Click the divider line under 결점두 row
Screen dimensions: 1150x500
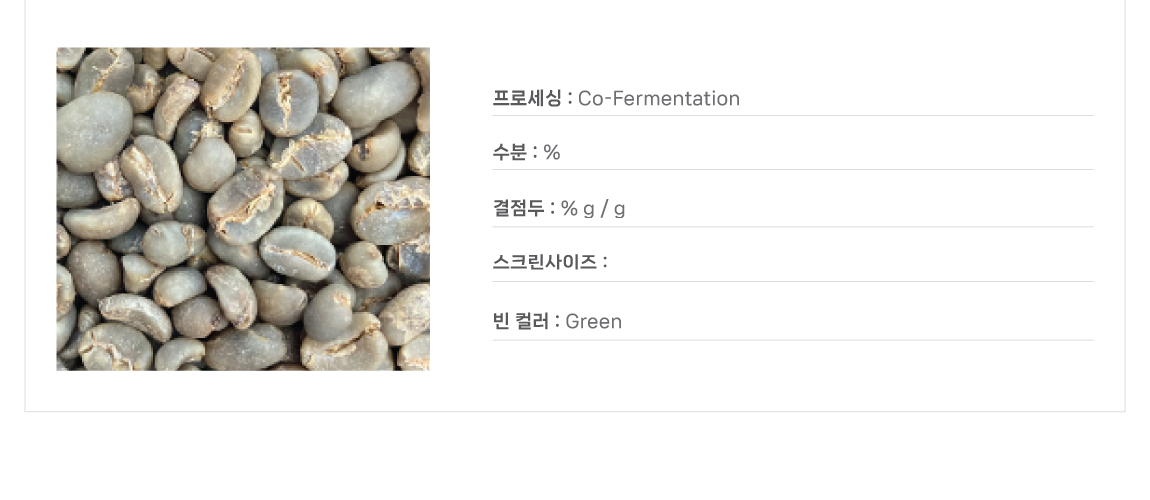click(793, 227)
